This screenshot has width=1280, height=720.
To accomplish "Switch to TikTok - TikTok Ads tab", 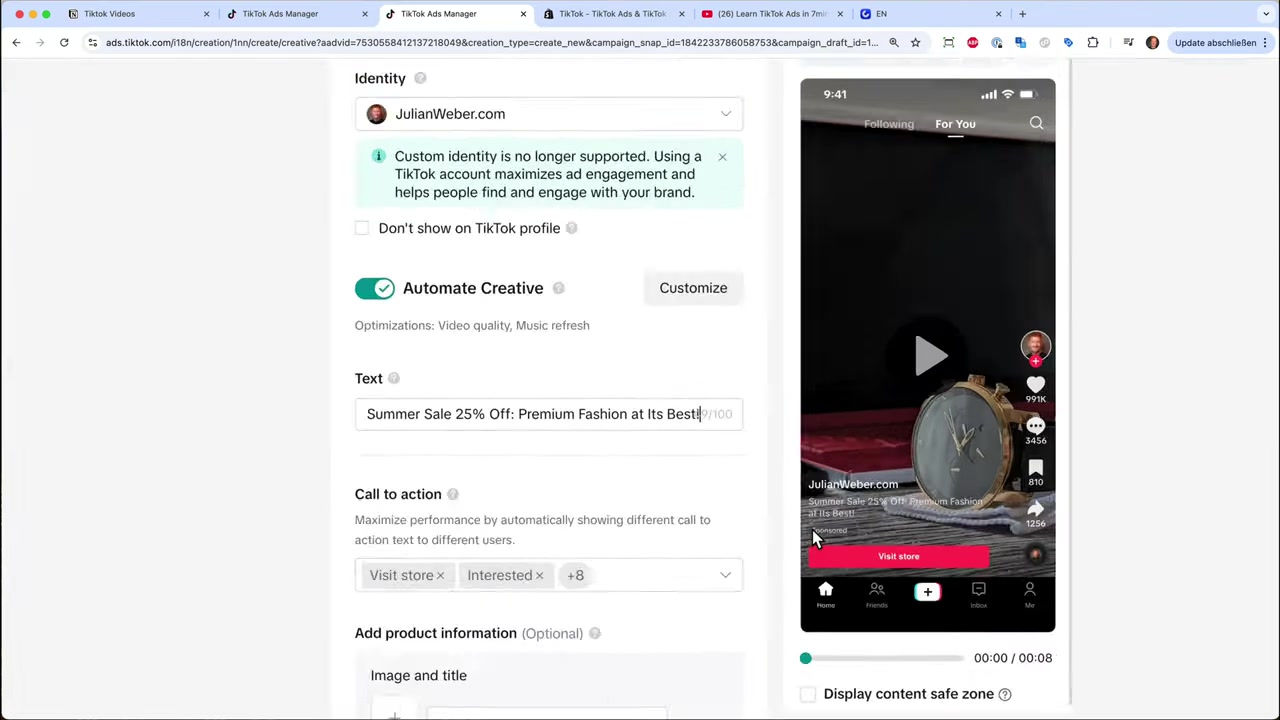I will (612, 14).
